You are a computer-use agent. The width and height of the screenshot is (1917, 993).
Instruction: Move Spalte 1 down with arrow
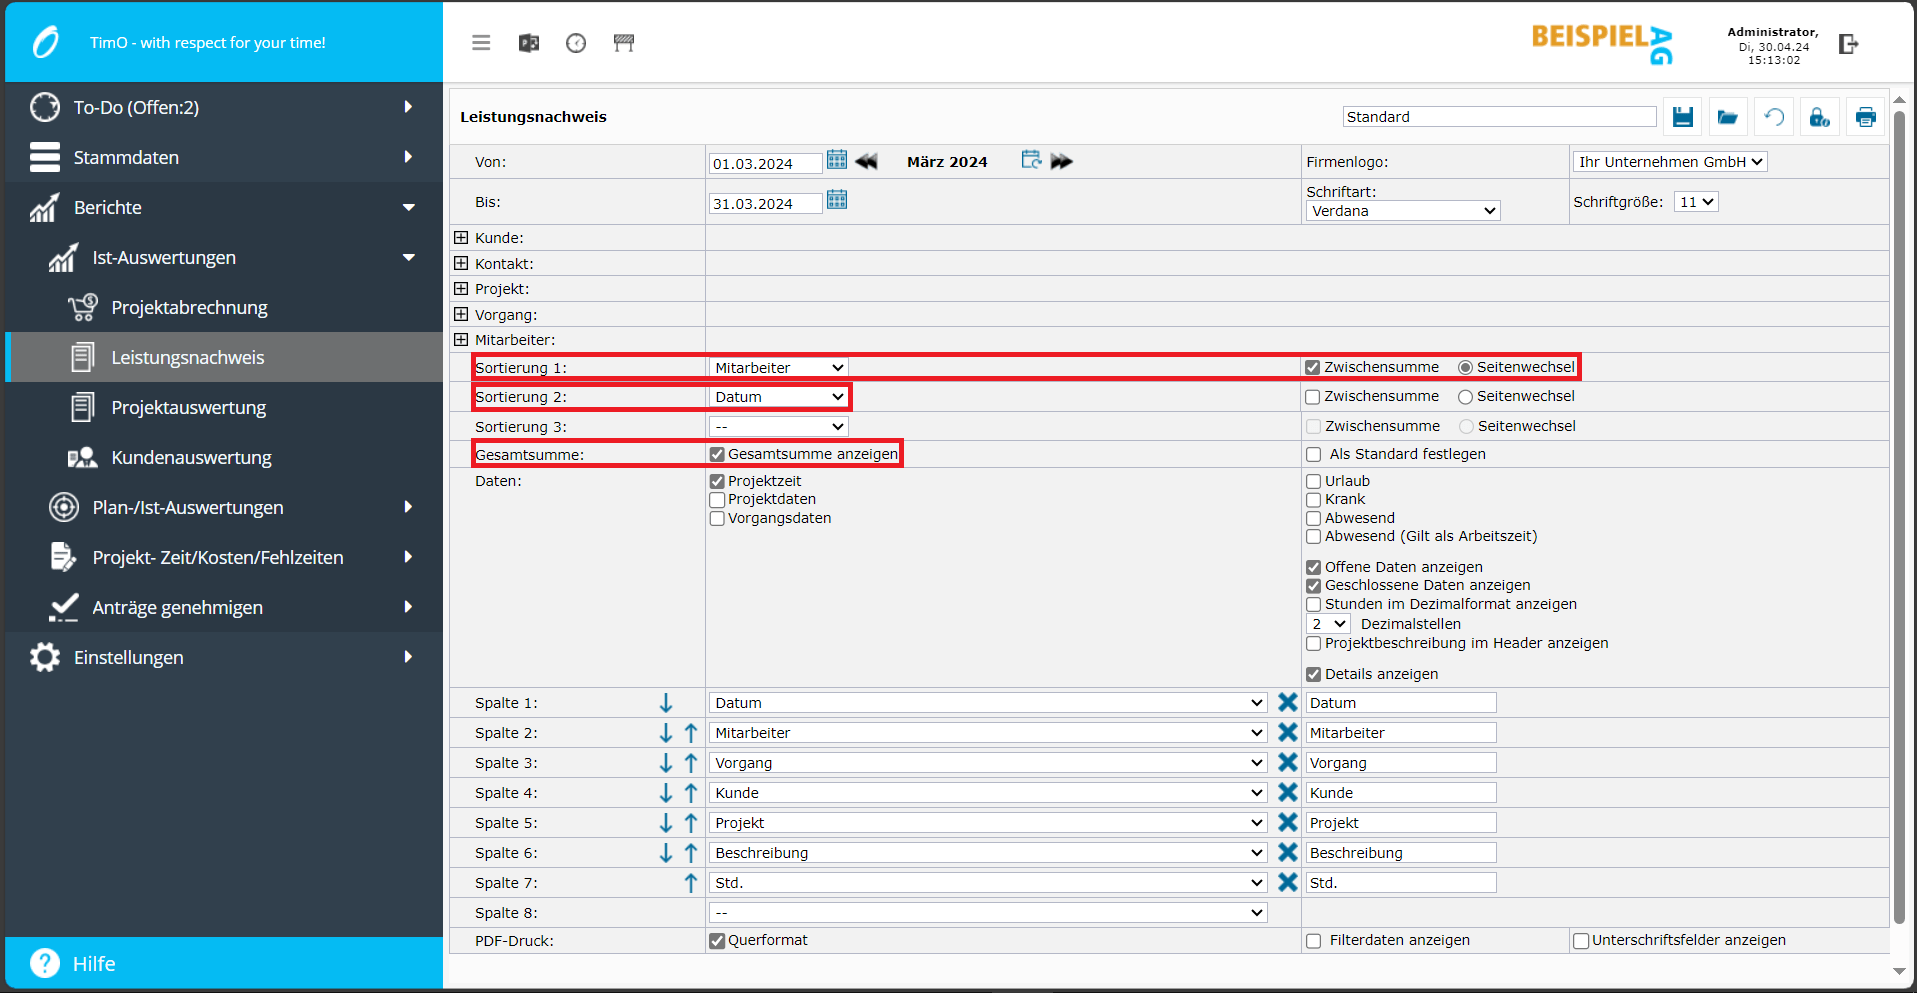click(666, 703)
